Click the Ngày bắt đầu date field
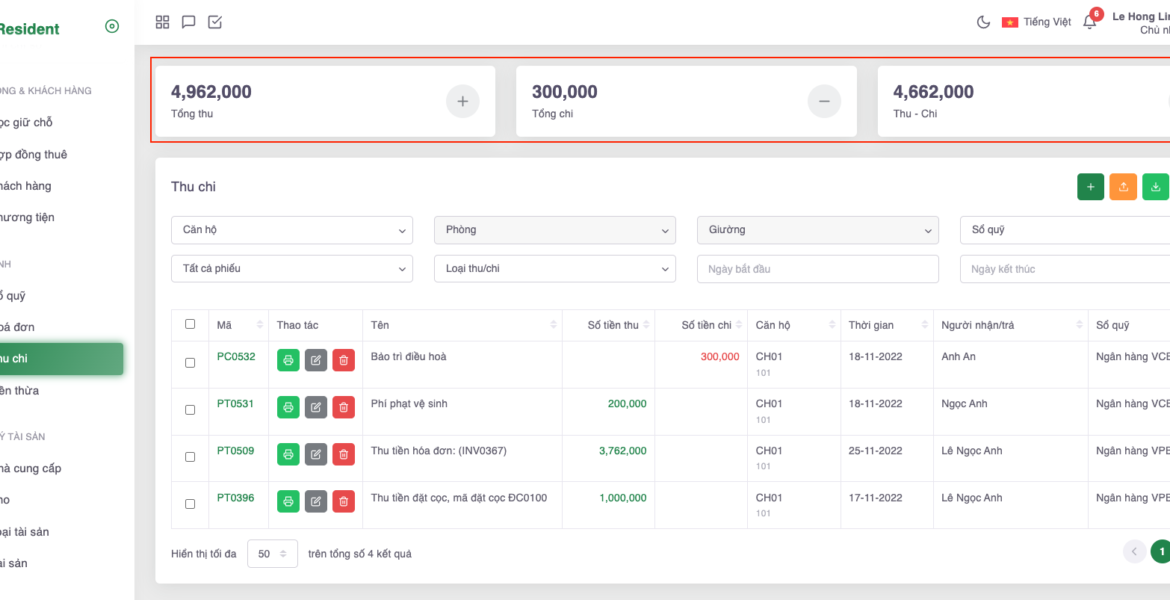This screenshot has height=600, width=1170. [x=817, y=269]
